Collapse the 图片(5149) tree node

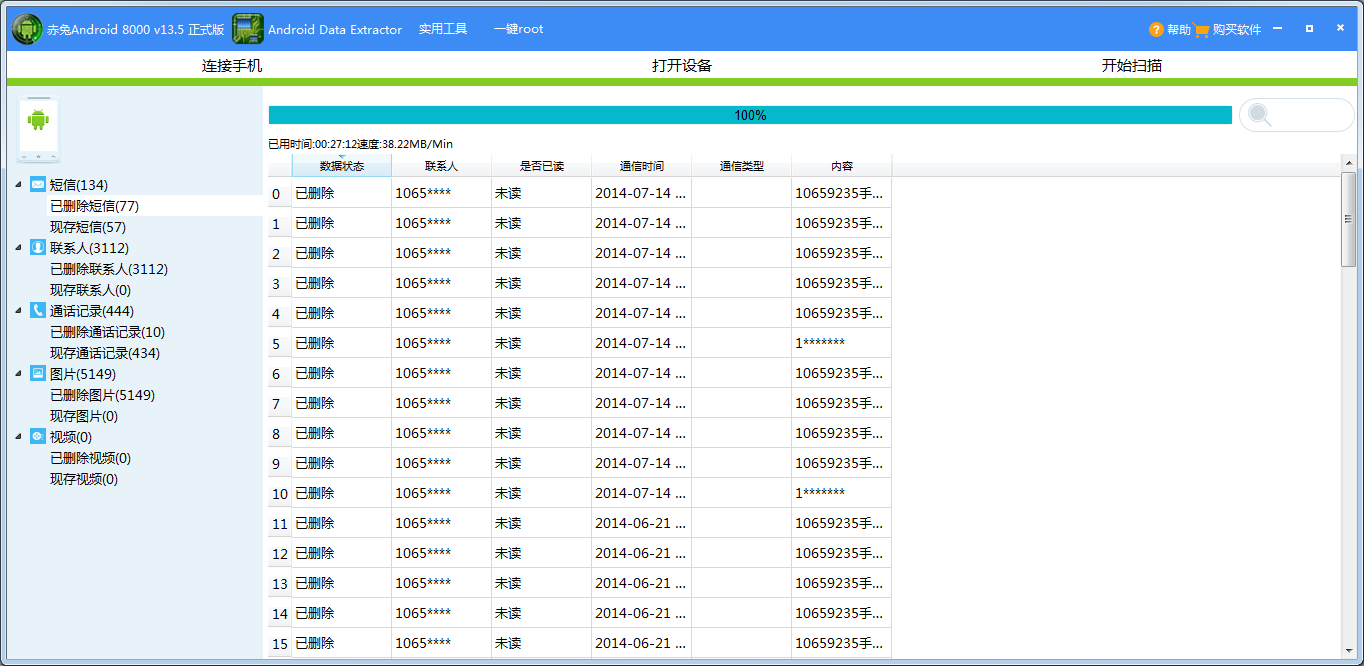pos(18,374)
